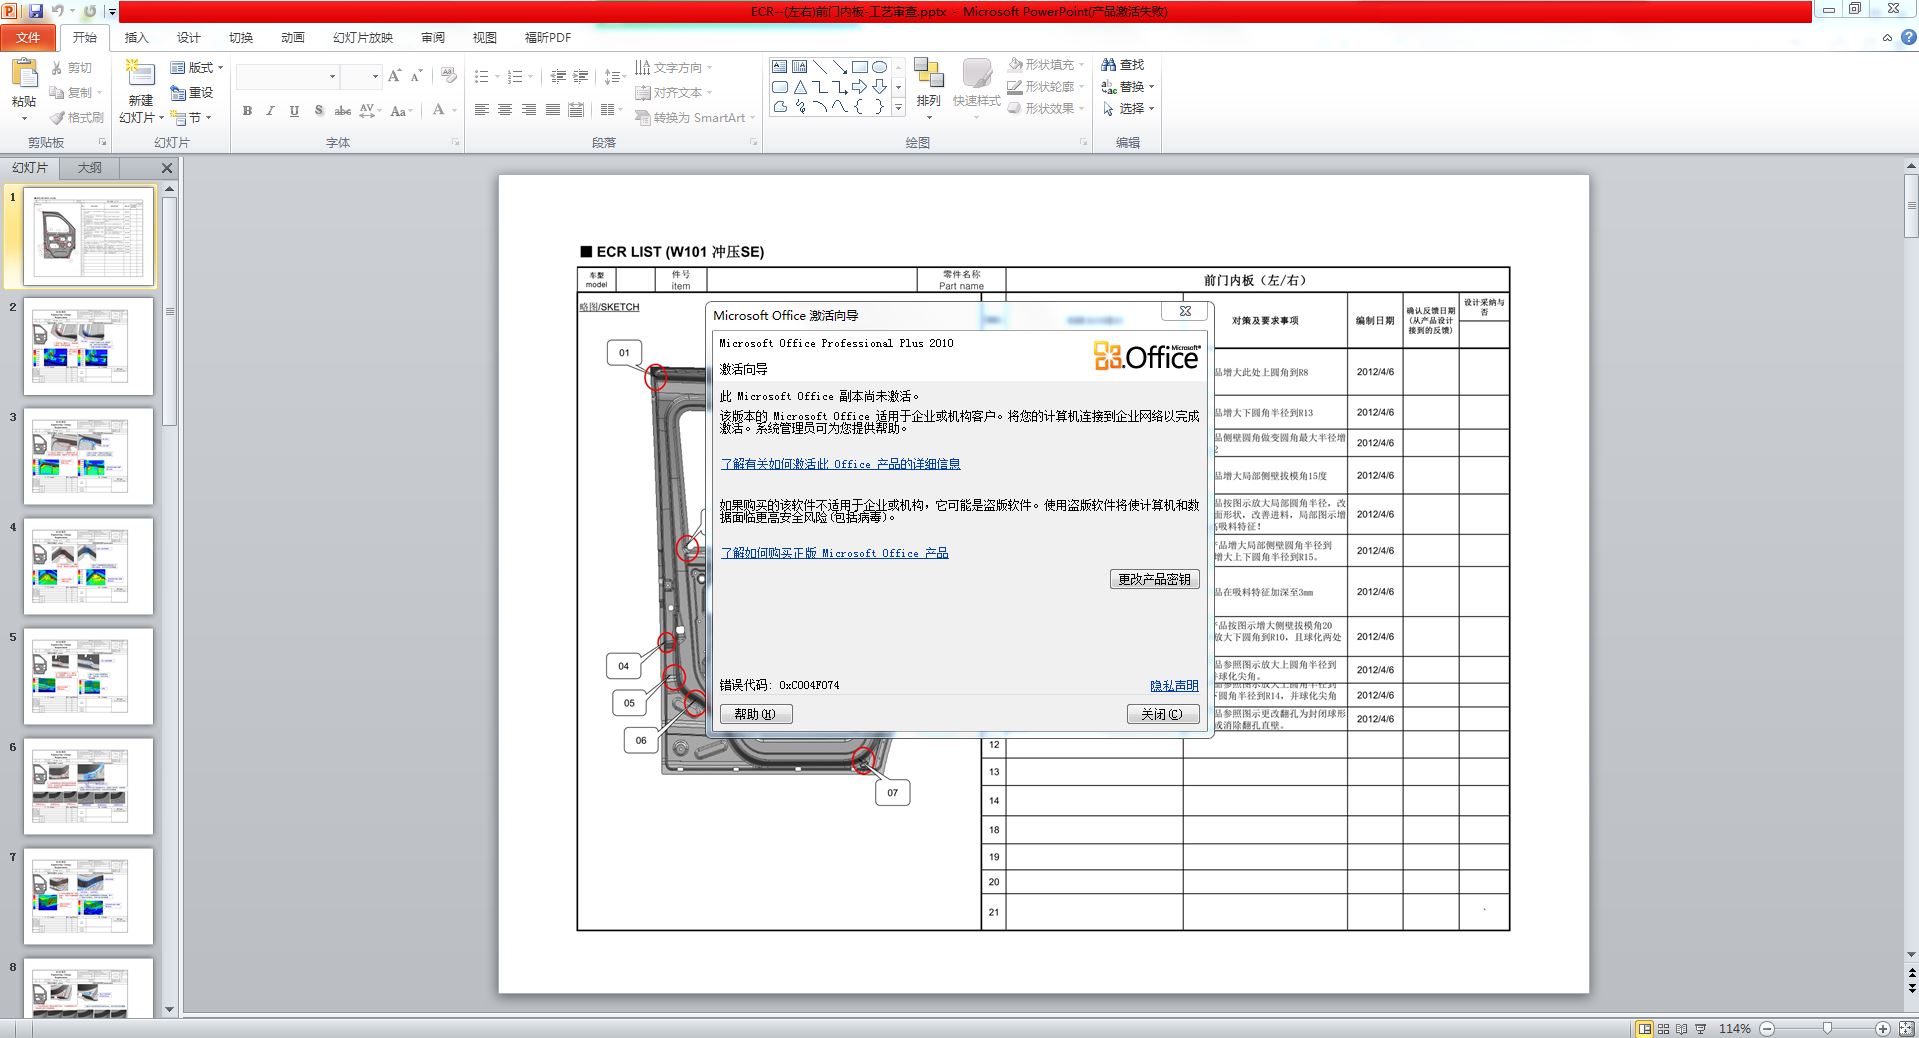The image size is (1919, 1038).
Task: Toggle Italic formatting
Action: tap(270, 111)
